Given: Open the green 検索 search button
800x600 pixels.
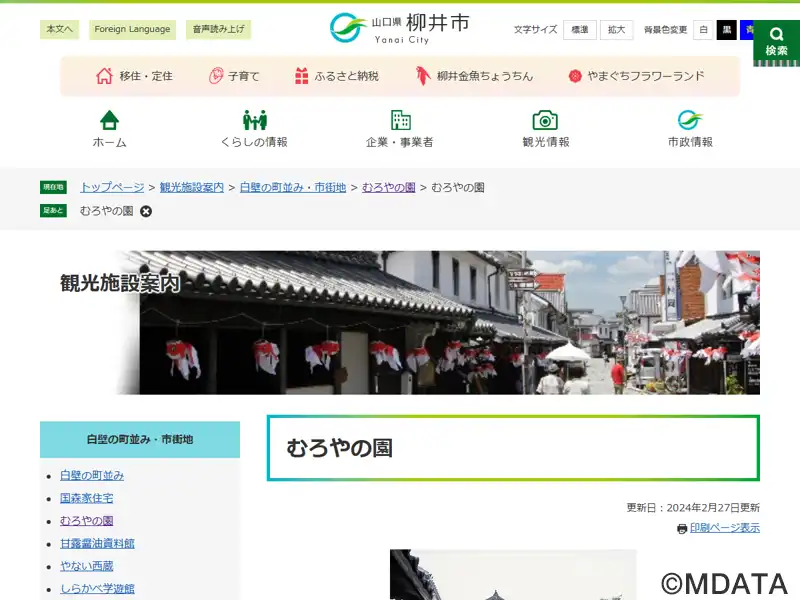Looking at the screenshot, I should point(776,43).
